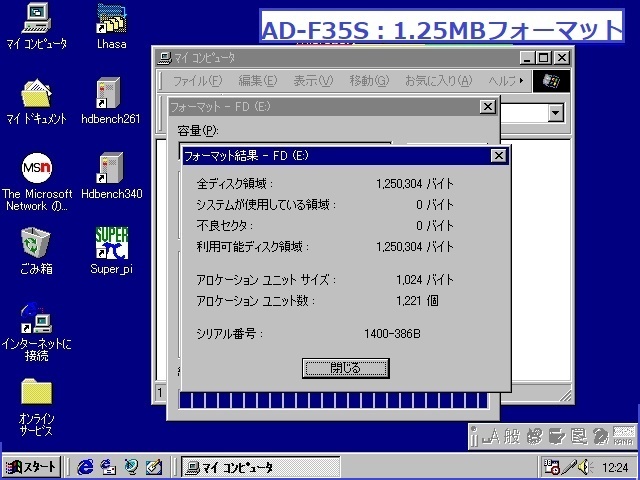Click the 不良セクタ label
This screenshot has width=640, height=480.
224,226
